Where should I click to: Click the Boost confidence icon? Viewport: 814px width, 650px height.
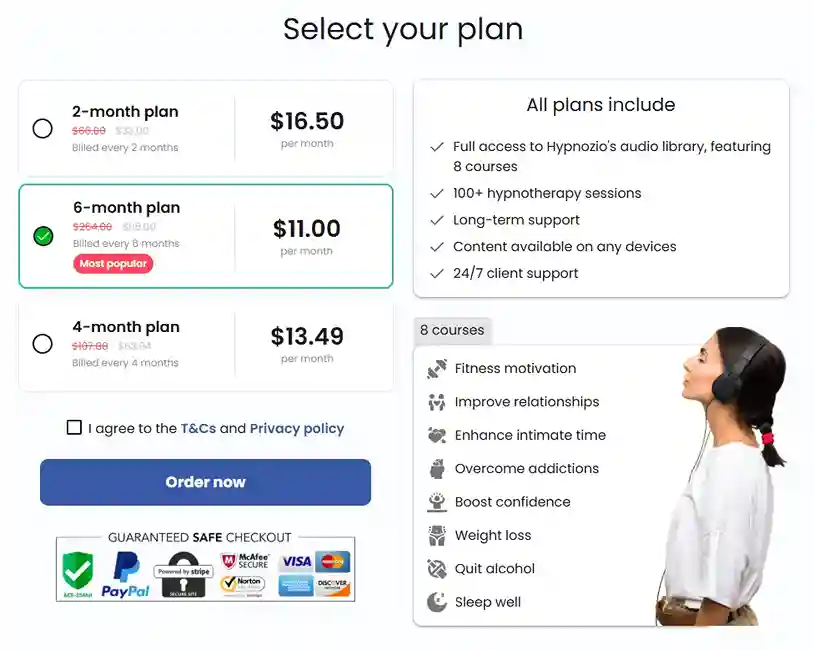pos(437,501)
